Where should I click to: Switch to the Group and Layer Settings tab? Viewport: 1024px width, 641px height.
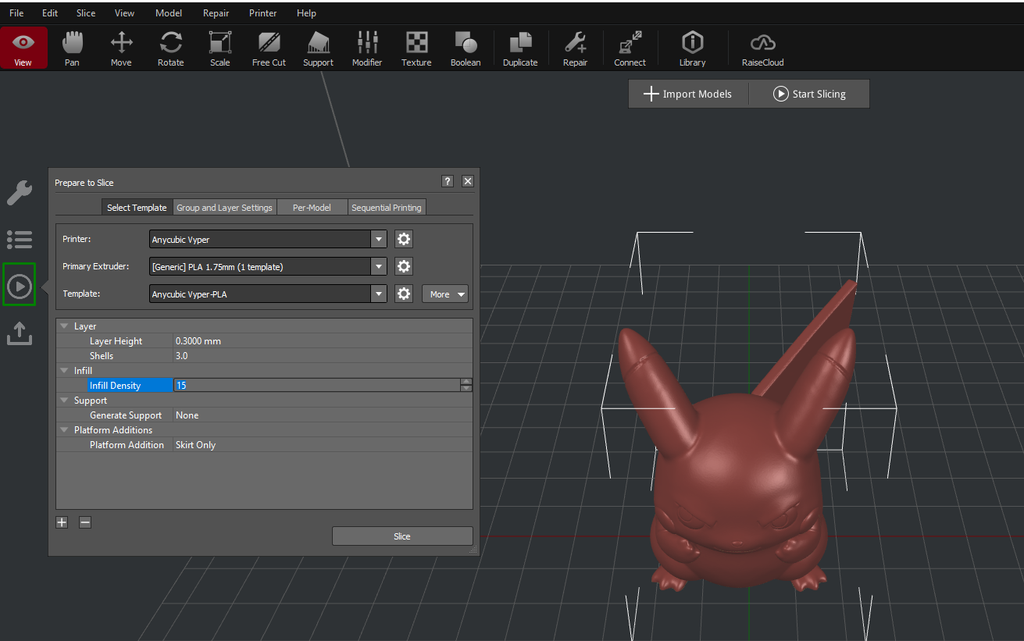[x=224, y=207]
